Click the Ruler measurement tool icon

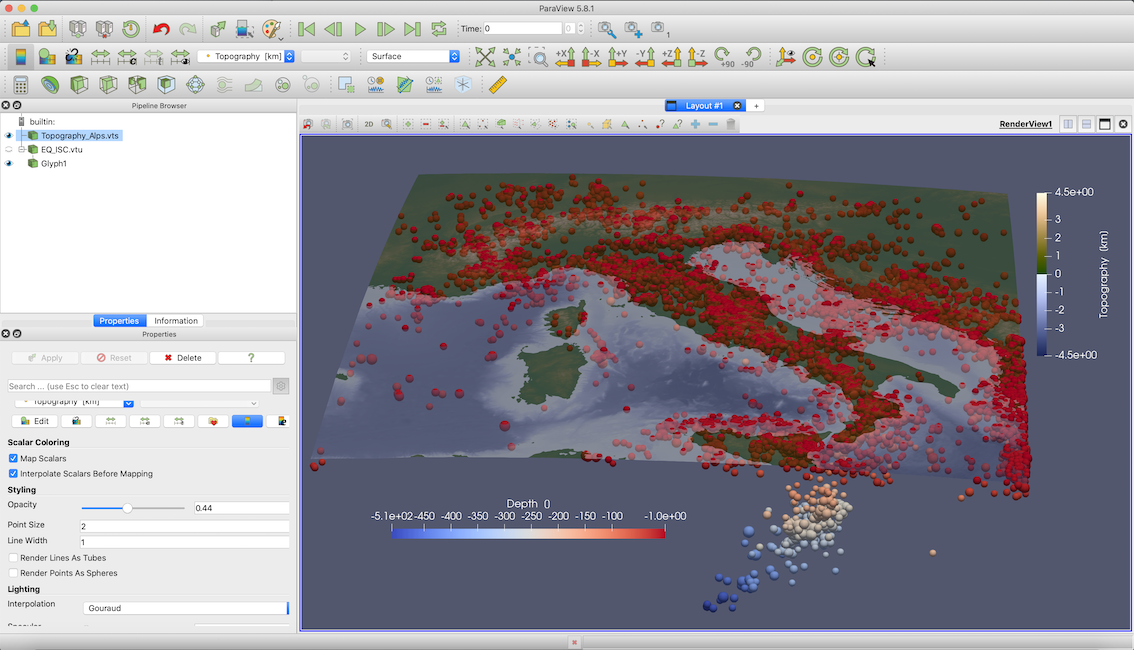(x=498, y=85)
